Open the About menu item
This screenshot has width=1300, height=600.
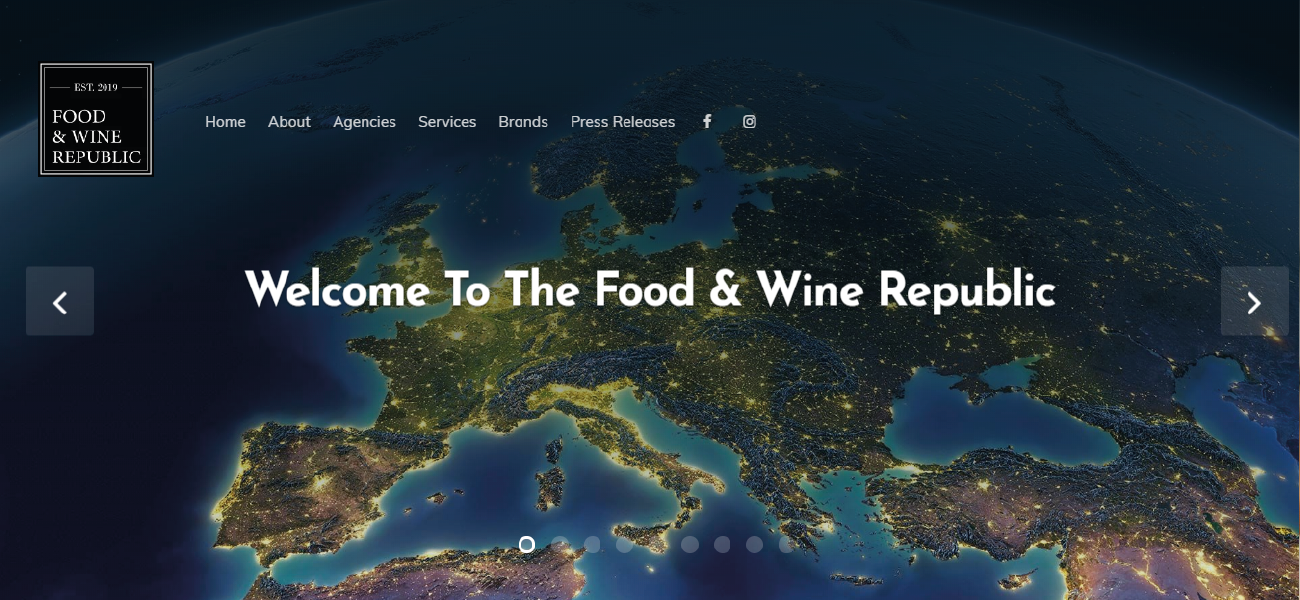click(x=289, y=121)
